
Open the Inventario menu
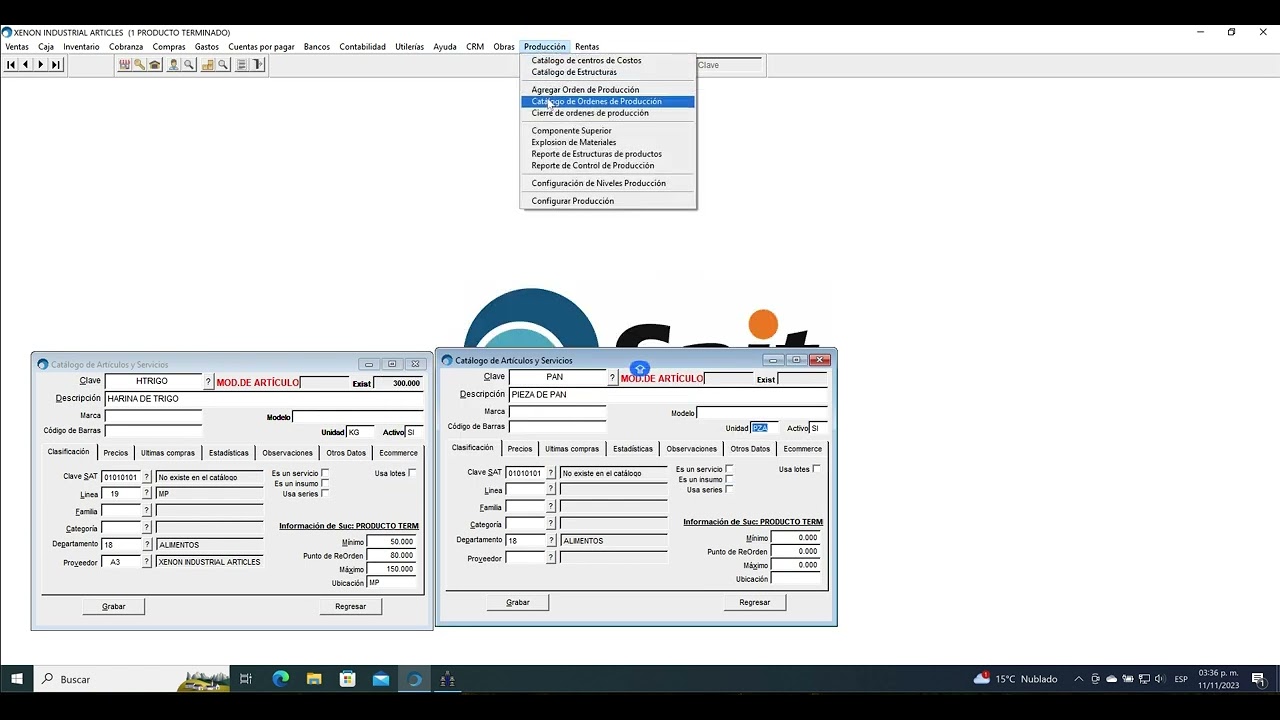(x=81, y=47)
